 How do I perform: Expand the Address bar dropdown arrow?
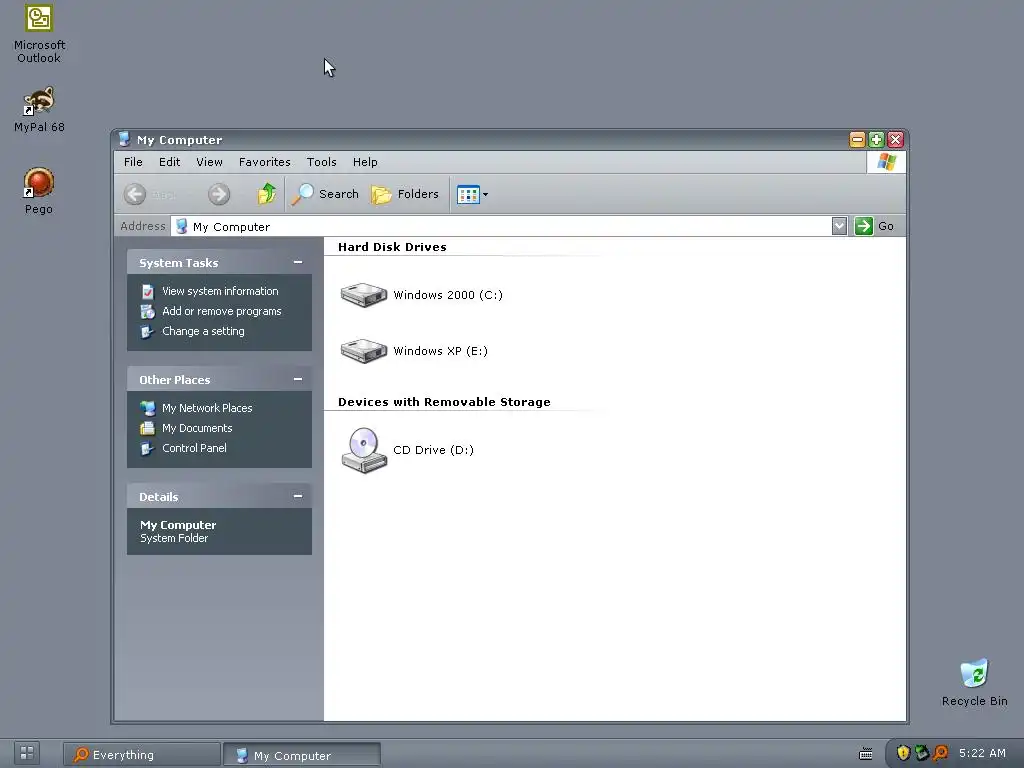[x=839, y=226]
